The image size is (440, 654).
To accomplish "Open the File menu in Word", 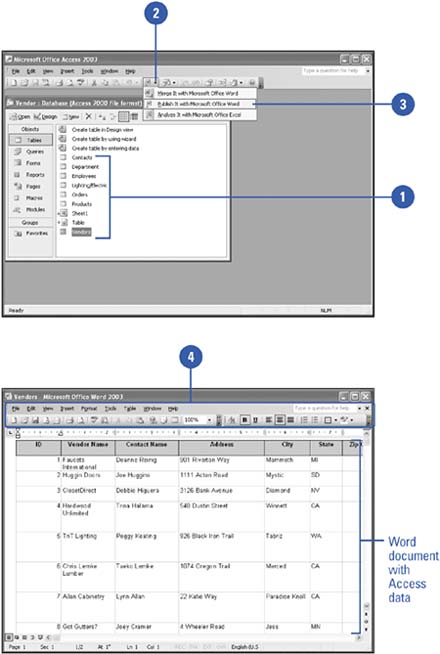I will click(x=15, y=408).
